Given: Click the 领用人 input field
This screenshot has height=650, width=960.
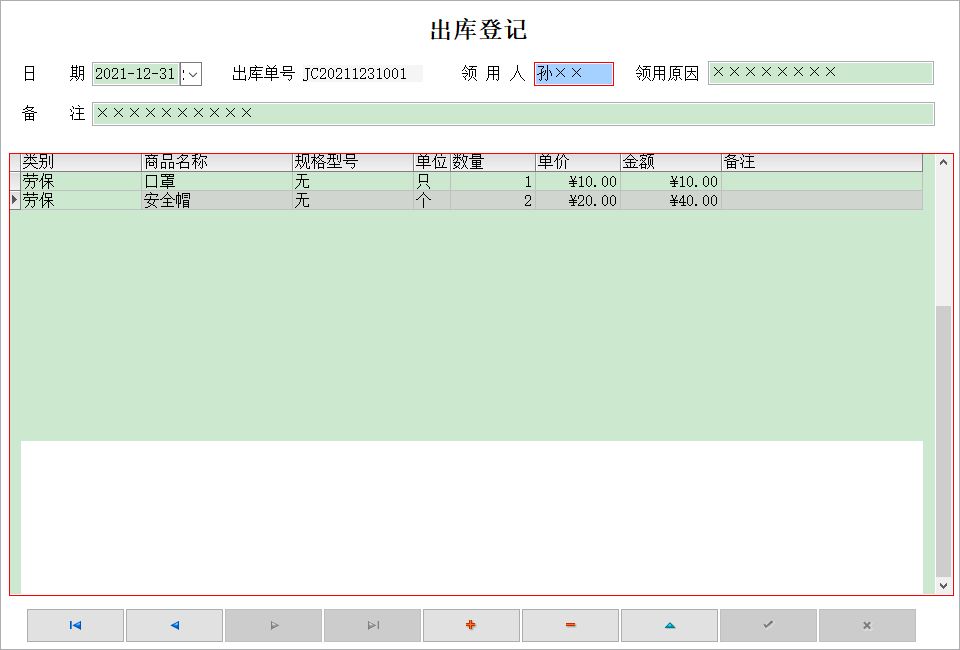Looking at the screenshot, I should coord(574,73).
